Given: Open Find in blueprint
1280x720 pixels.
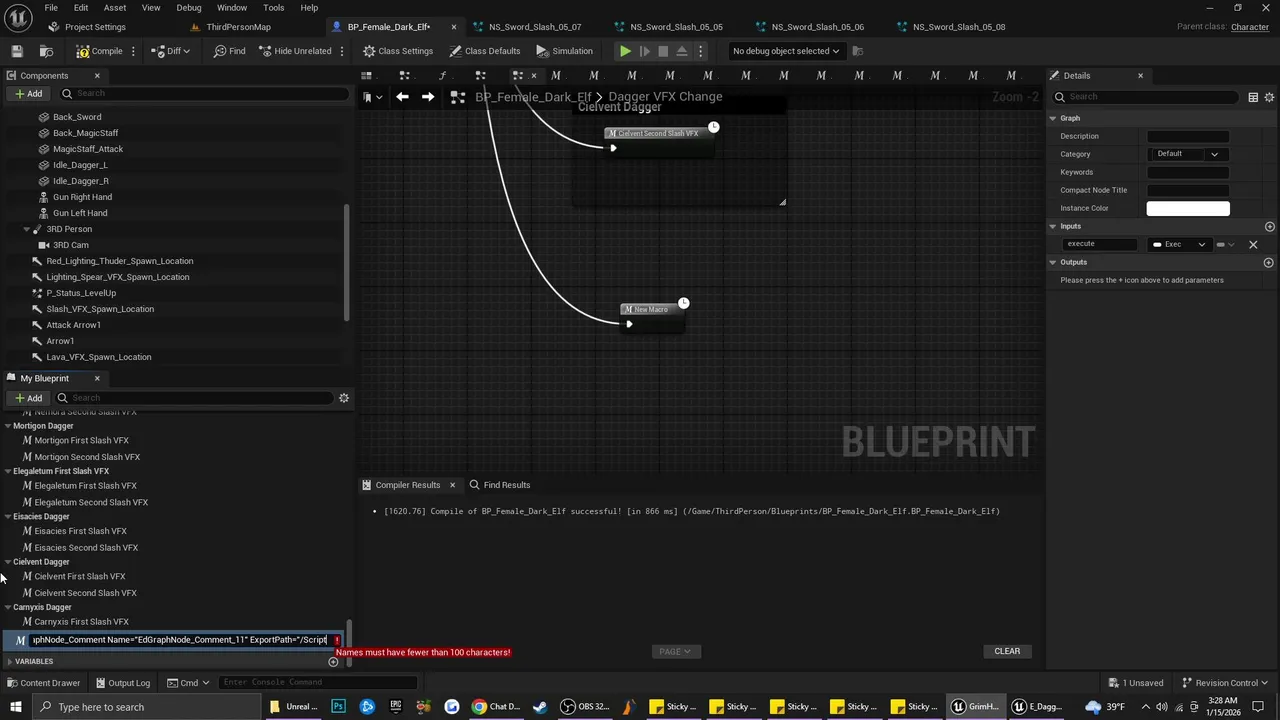Looking at the screenshot, I should 229,51.
